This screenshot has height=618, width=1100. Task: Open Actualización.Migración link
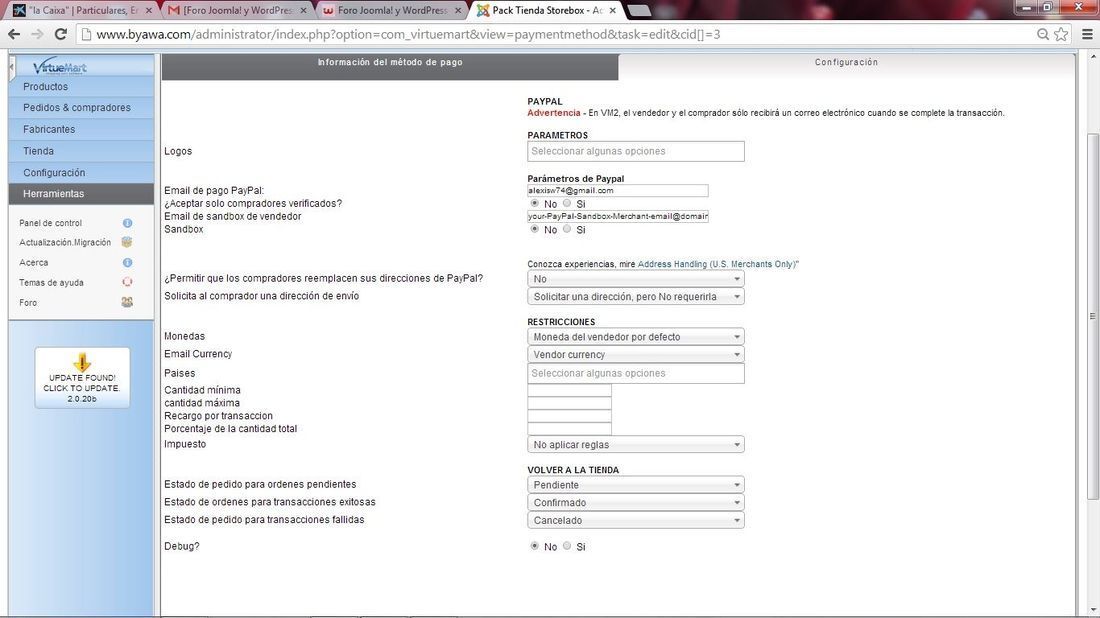[x=65, y=242]
